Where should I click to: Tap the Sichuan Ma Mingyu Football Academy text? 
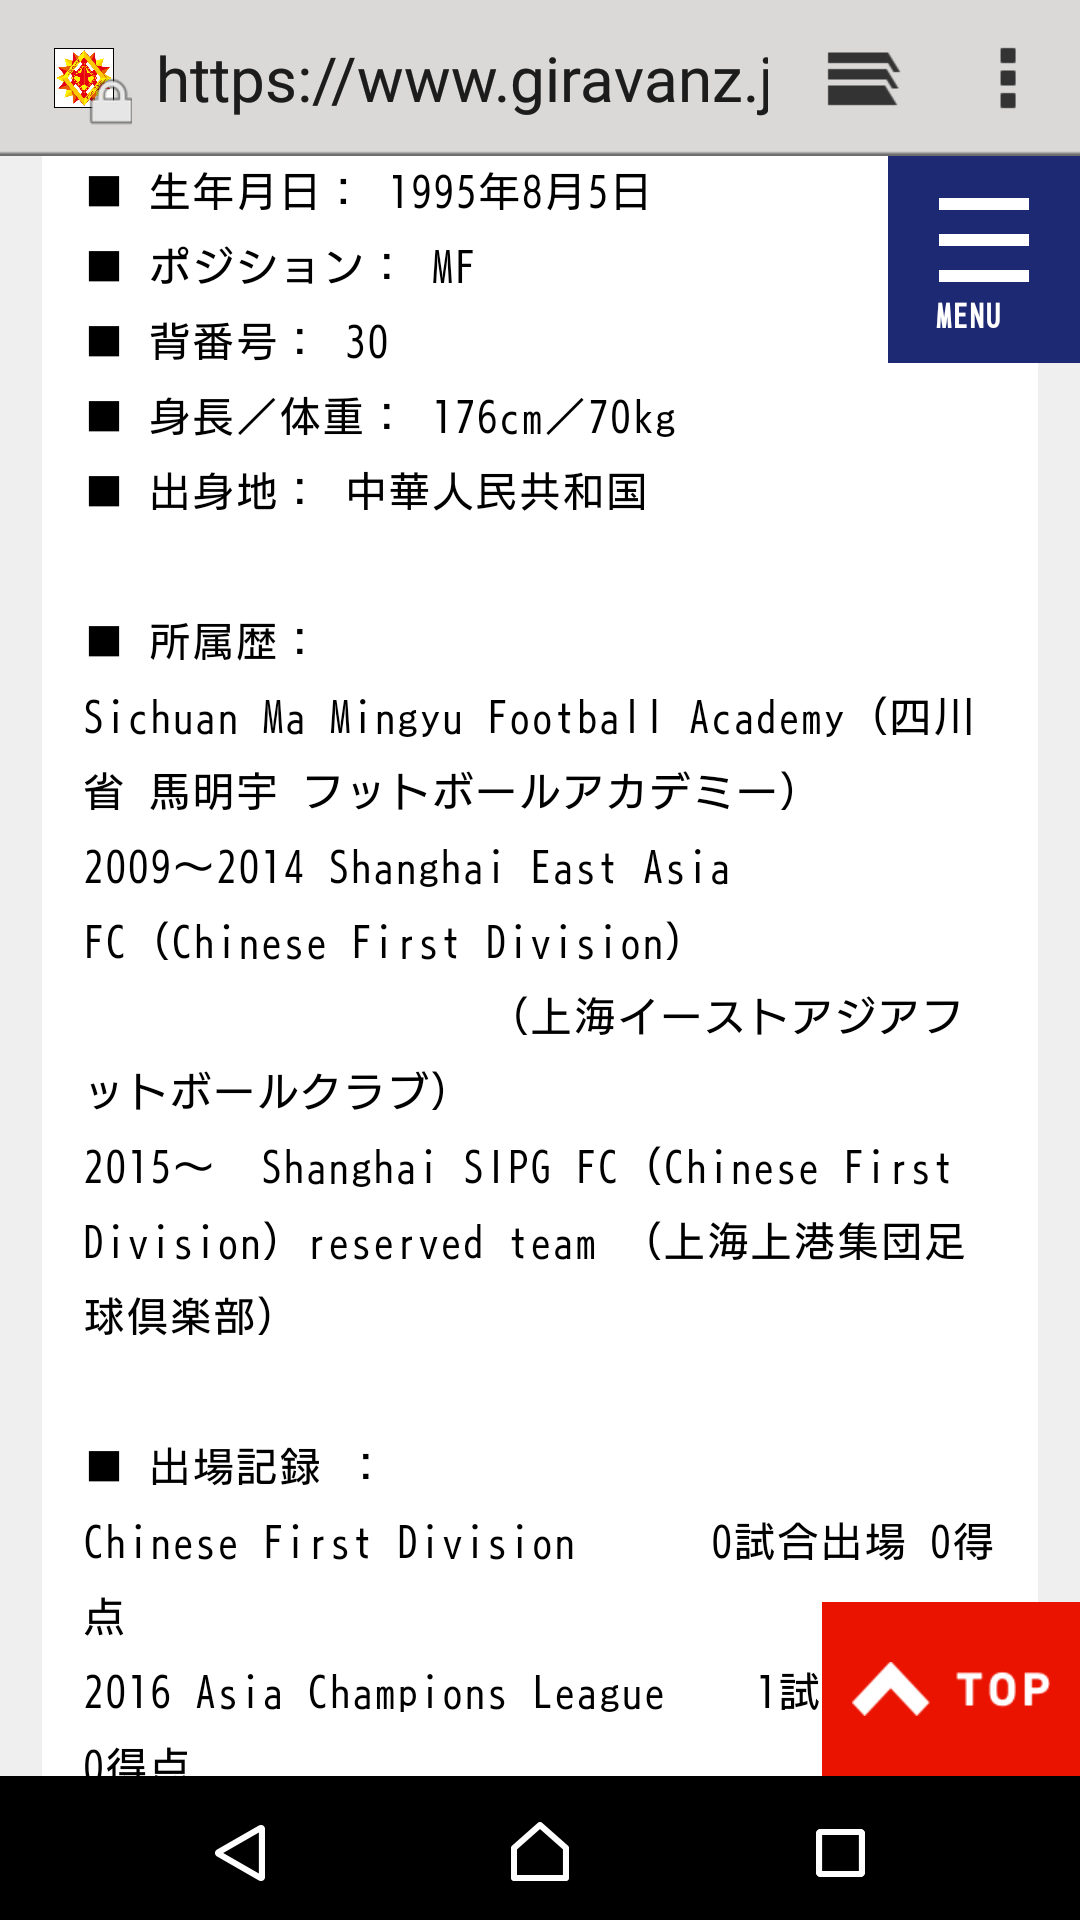[x=463, y=718]
